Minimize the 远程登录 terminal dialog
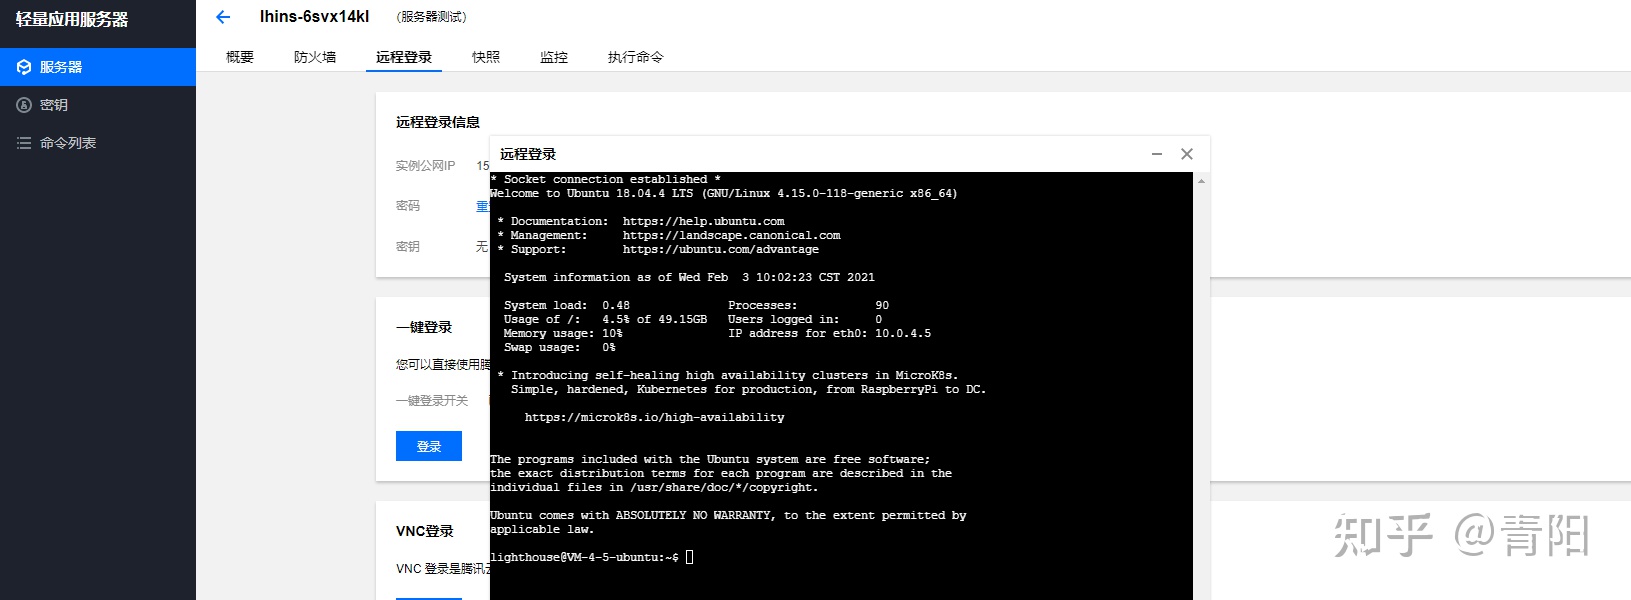The image size is (1631, 600). click(x=1157, y=154)
